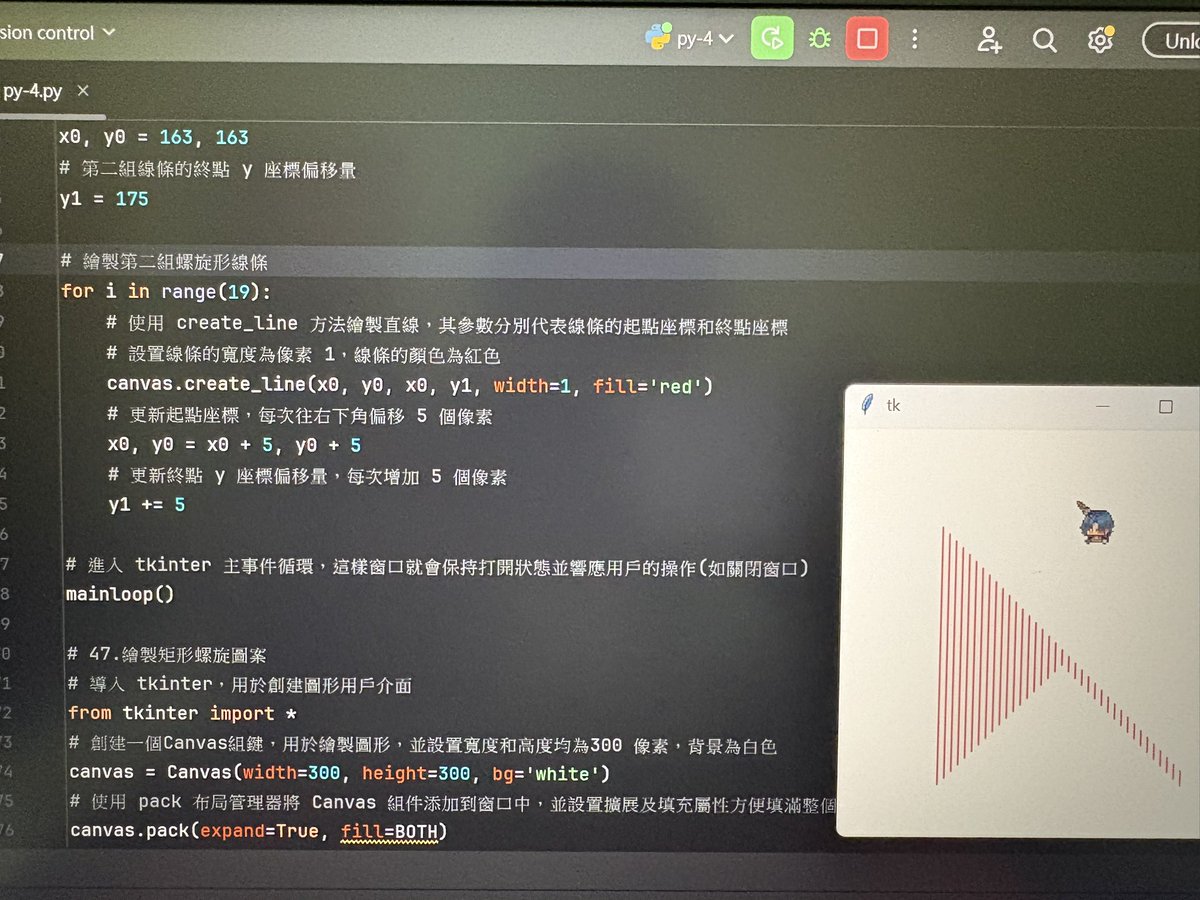Click the Python logo beside the run configuration
Viewport: 1200px width, 900px height.
(660, 36)
